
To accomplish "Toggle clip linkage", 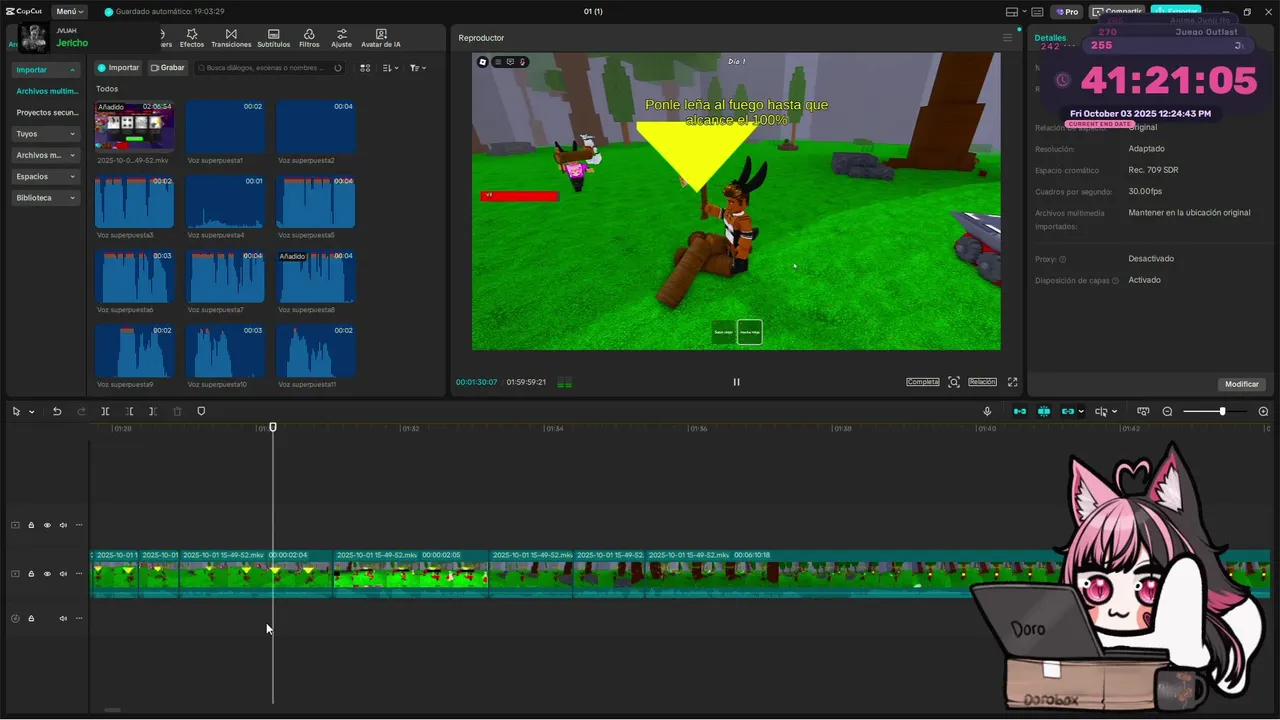I will pyautogui.click(x=1068, y=411).
